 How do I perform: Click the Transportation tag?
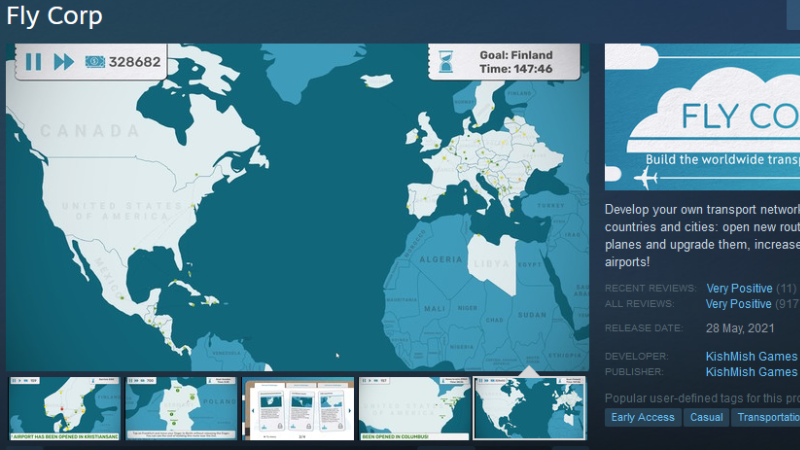tap(766, 417)
